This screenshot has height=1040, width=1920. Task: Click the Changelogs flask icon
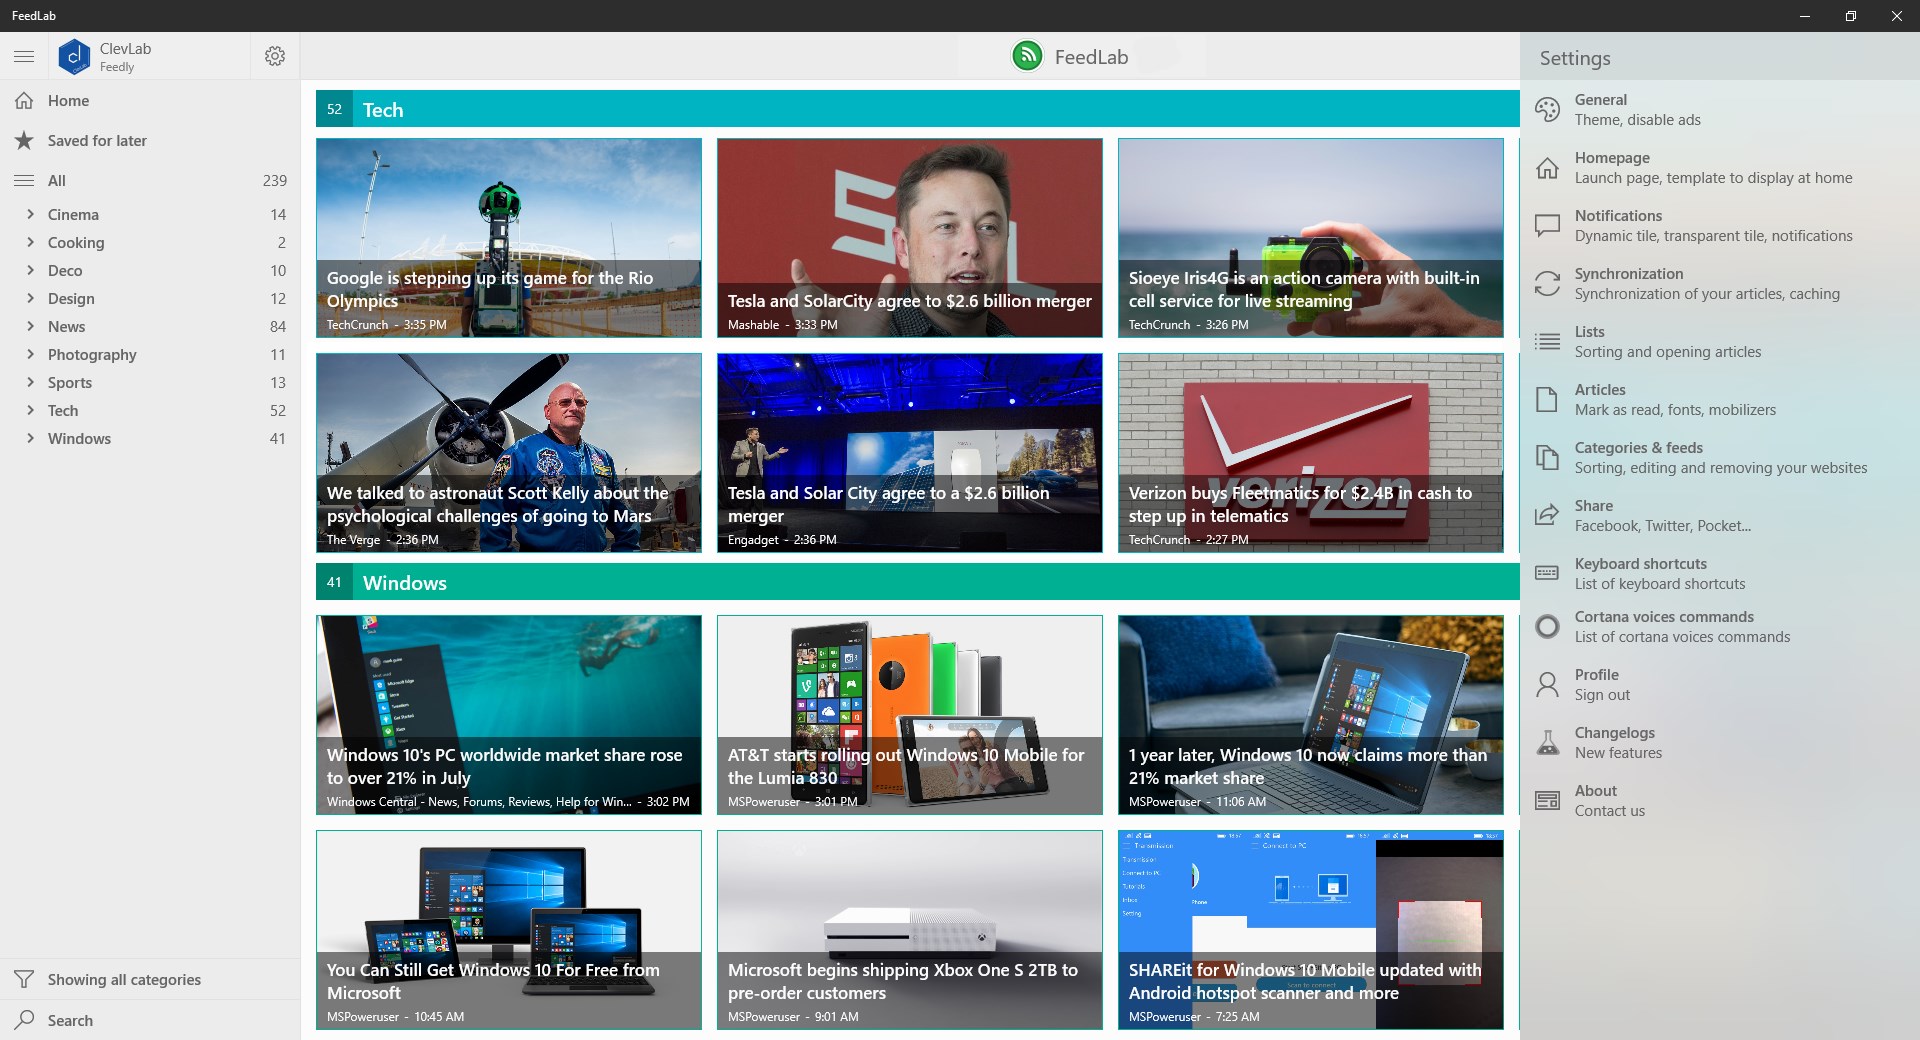click(x=1546, y=742)
